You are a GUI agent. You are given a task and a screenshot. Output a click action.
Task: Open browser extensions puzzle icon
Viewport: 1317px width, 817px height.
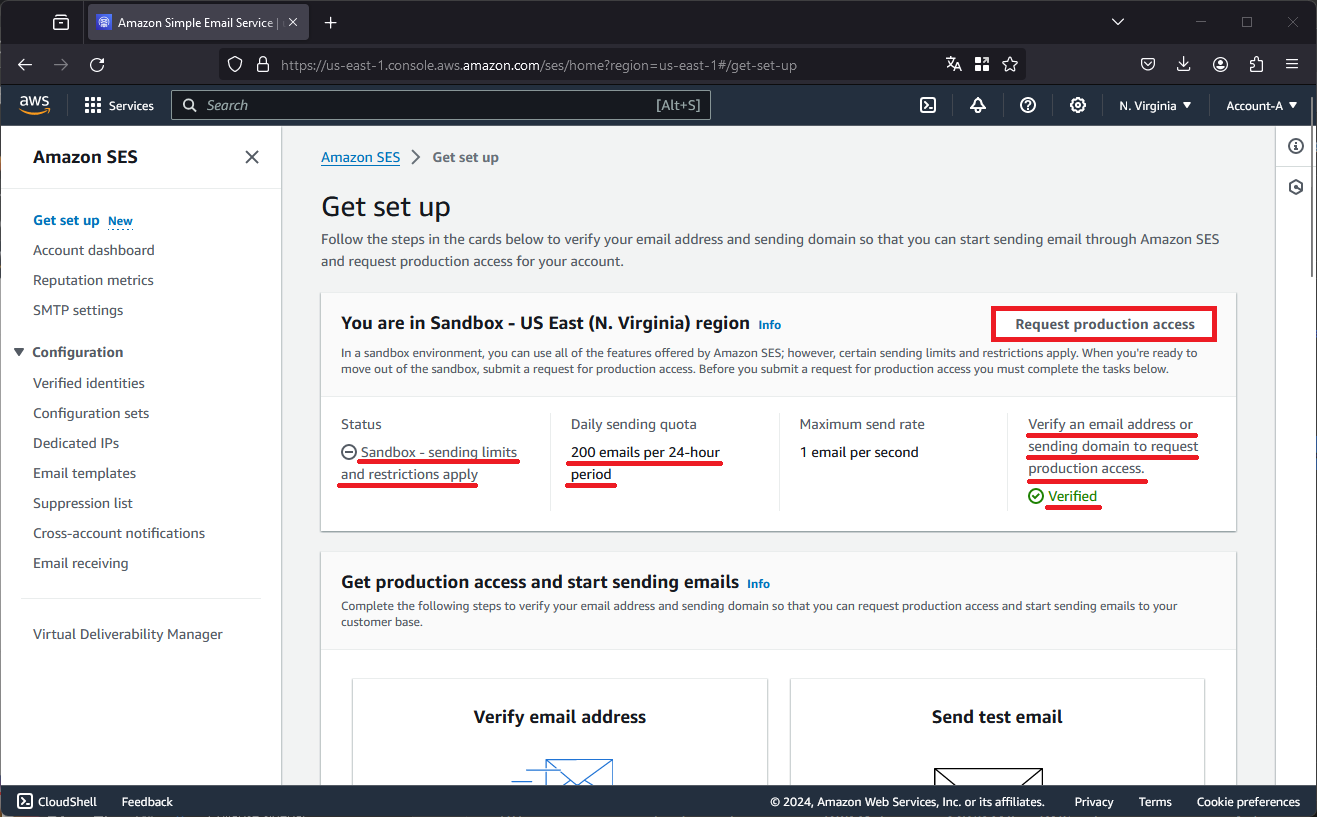[x=1257, y=64]
